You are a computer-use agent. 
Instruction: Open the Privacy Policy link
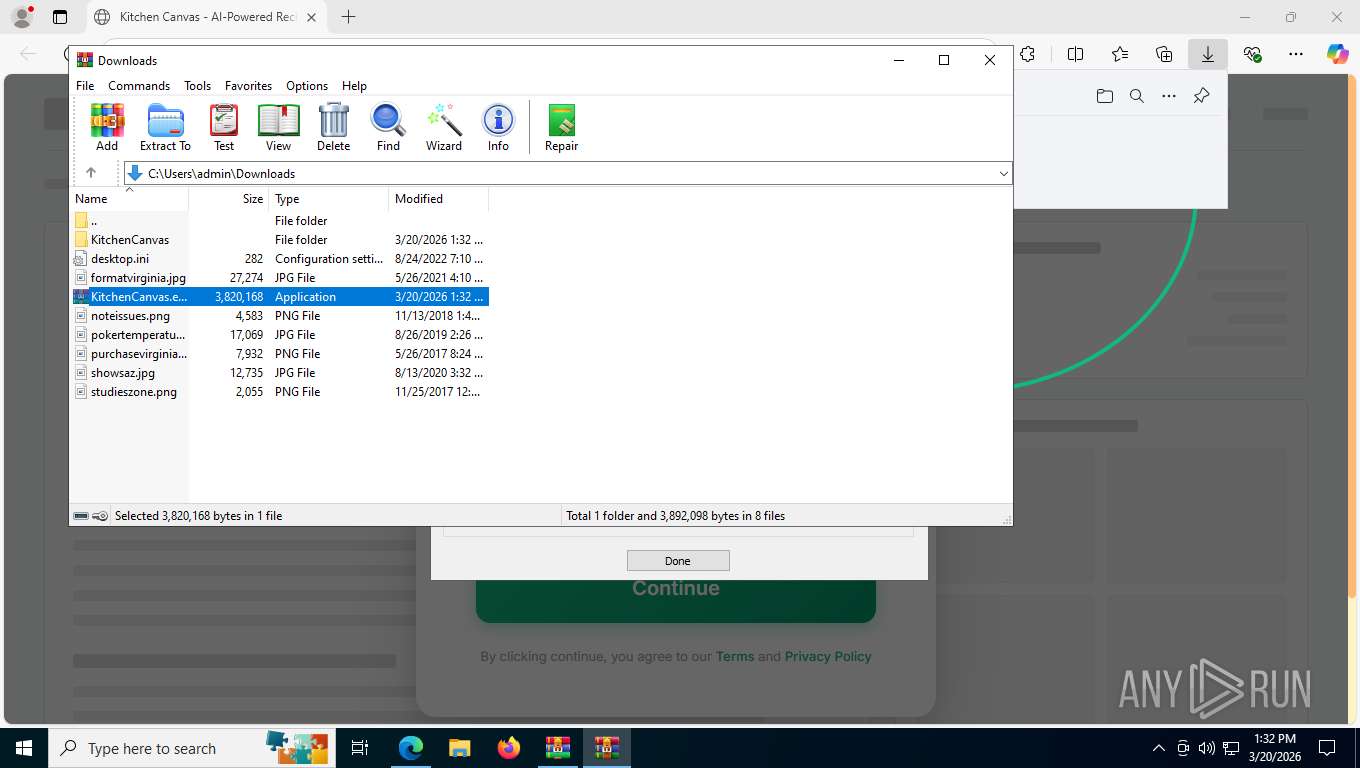pyautogui.click(x=828, y=657)
